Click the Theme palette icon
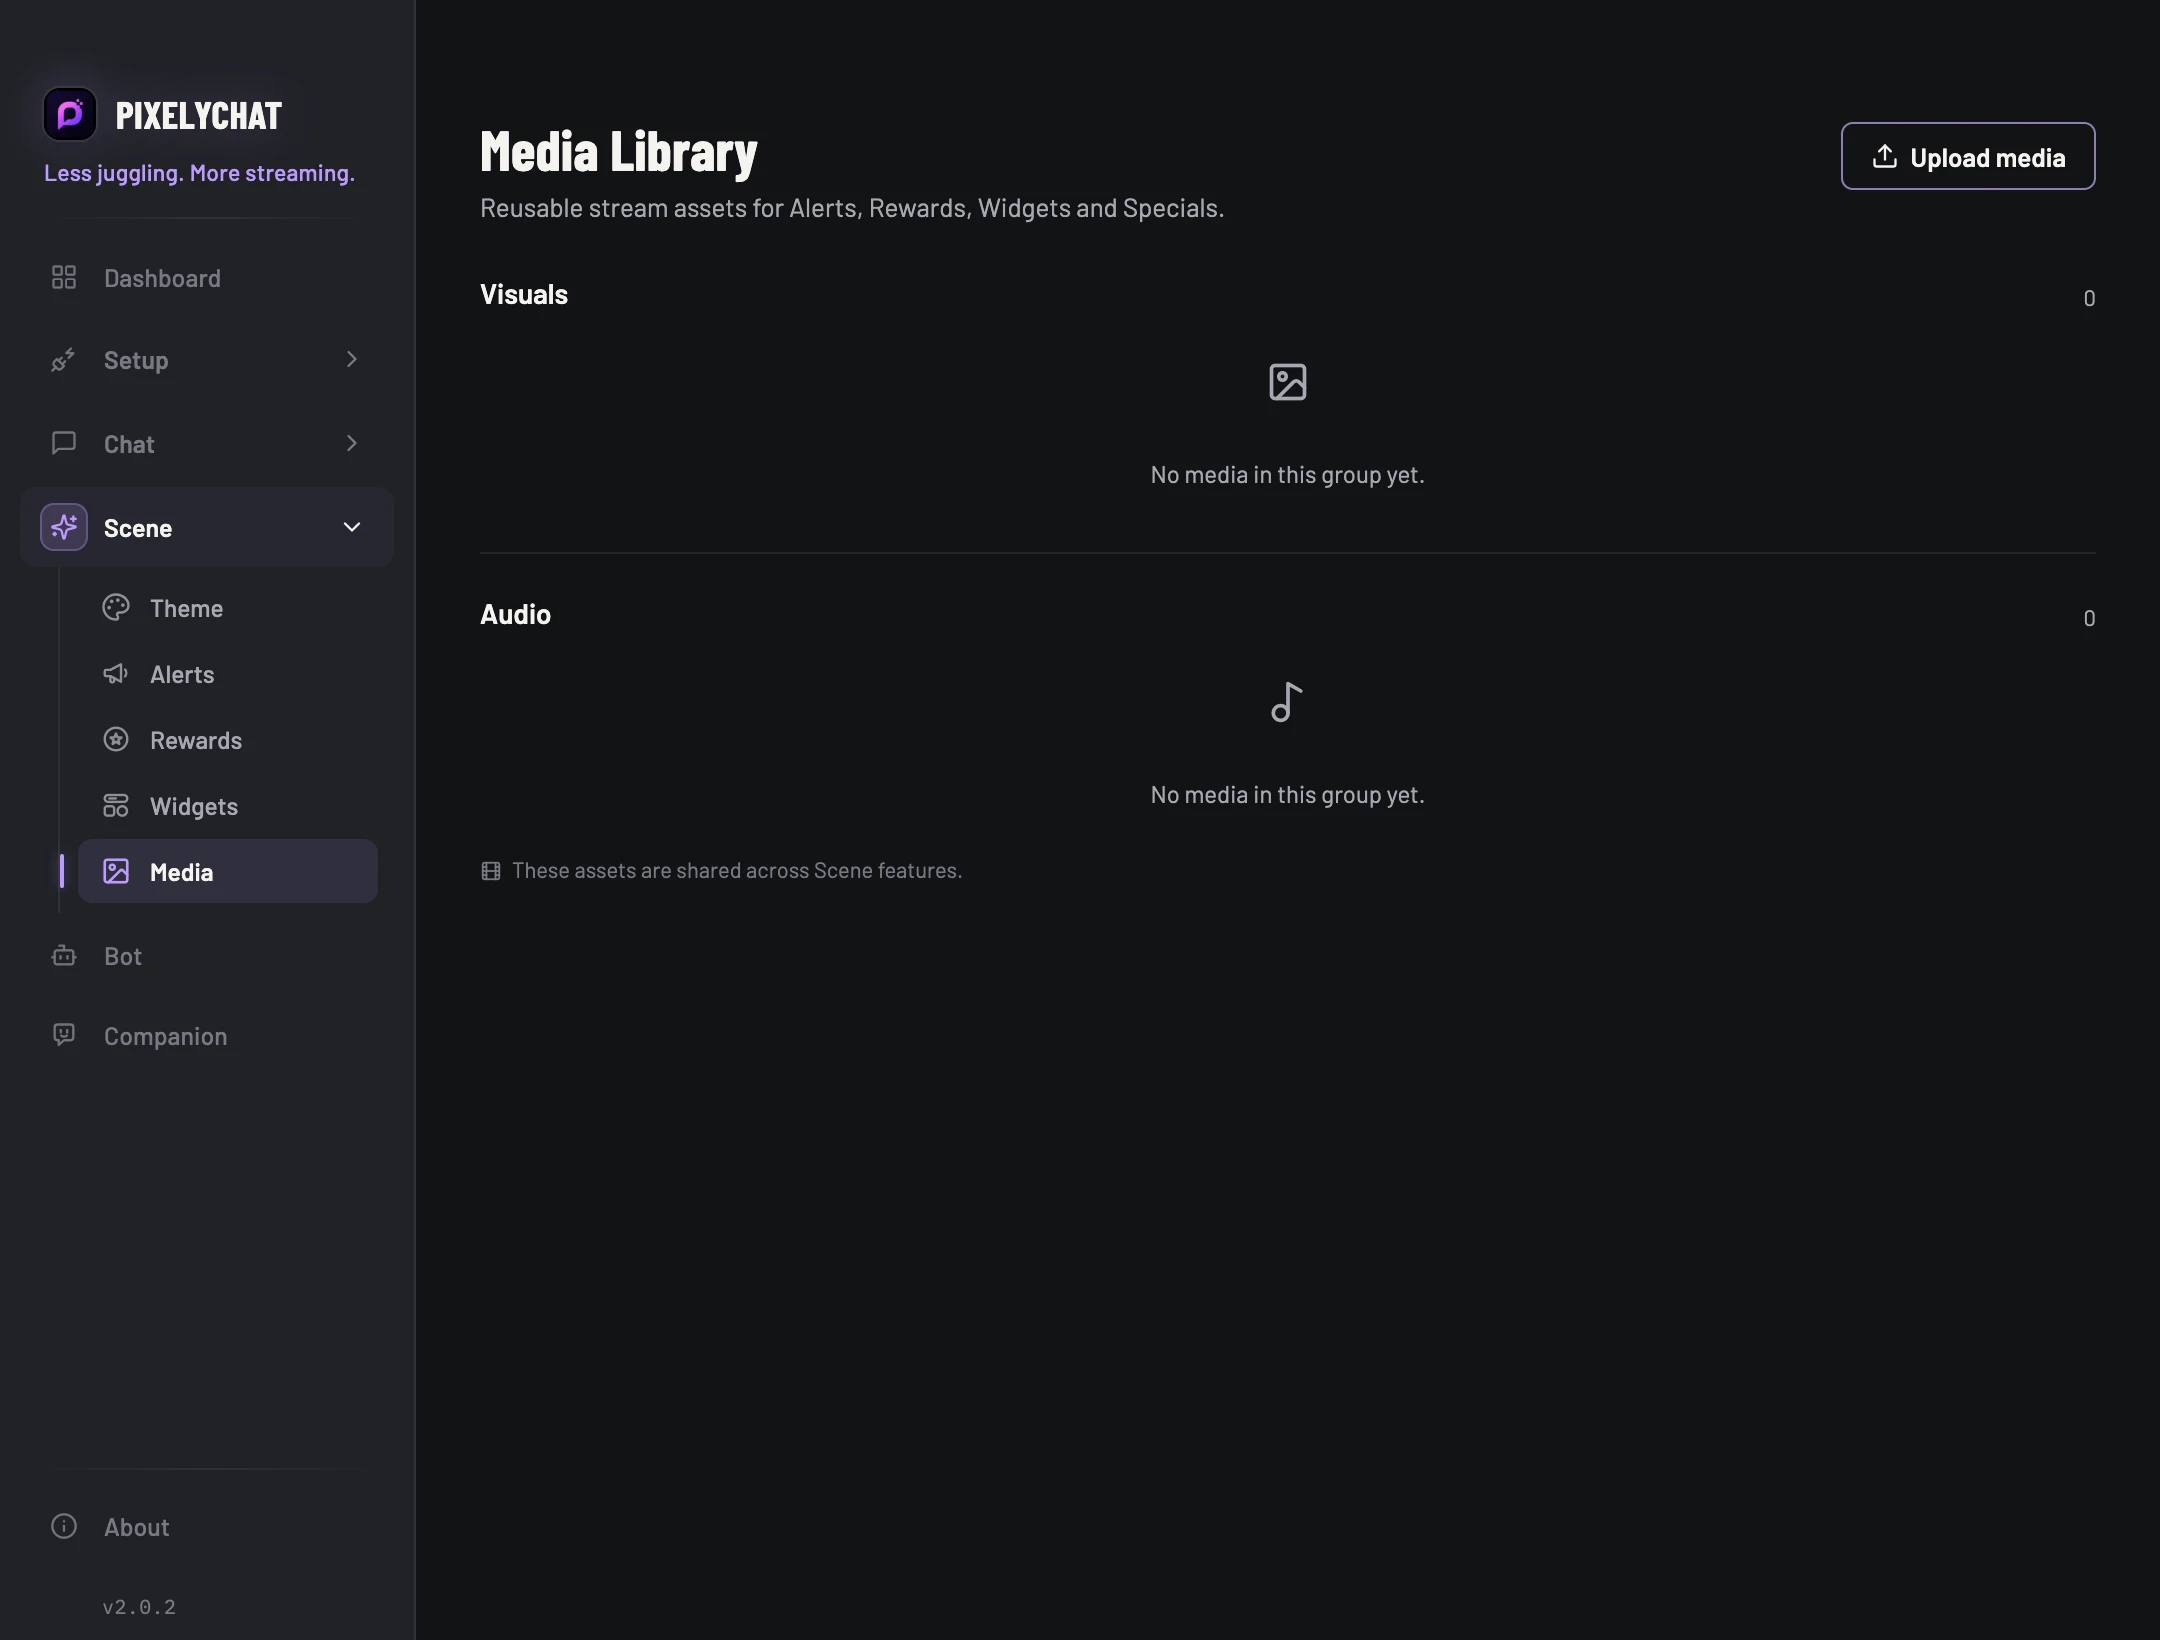This screenshot has height=1640, width=2160. tap(116, 607)
